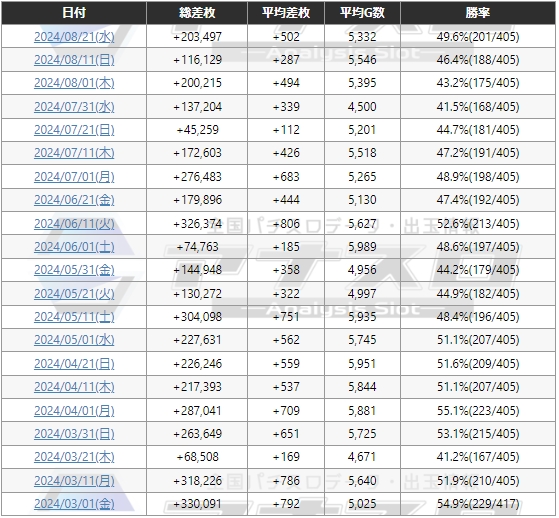Select the average games value 4,500
Image resolution: width=559 pixels, height=518 pixels.
point(362,107)
